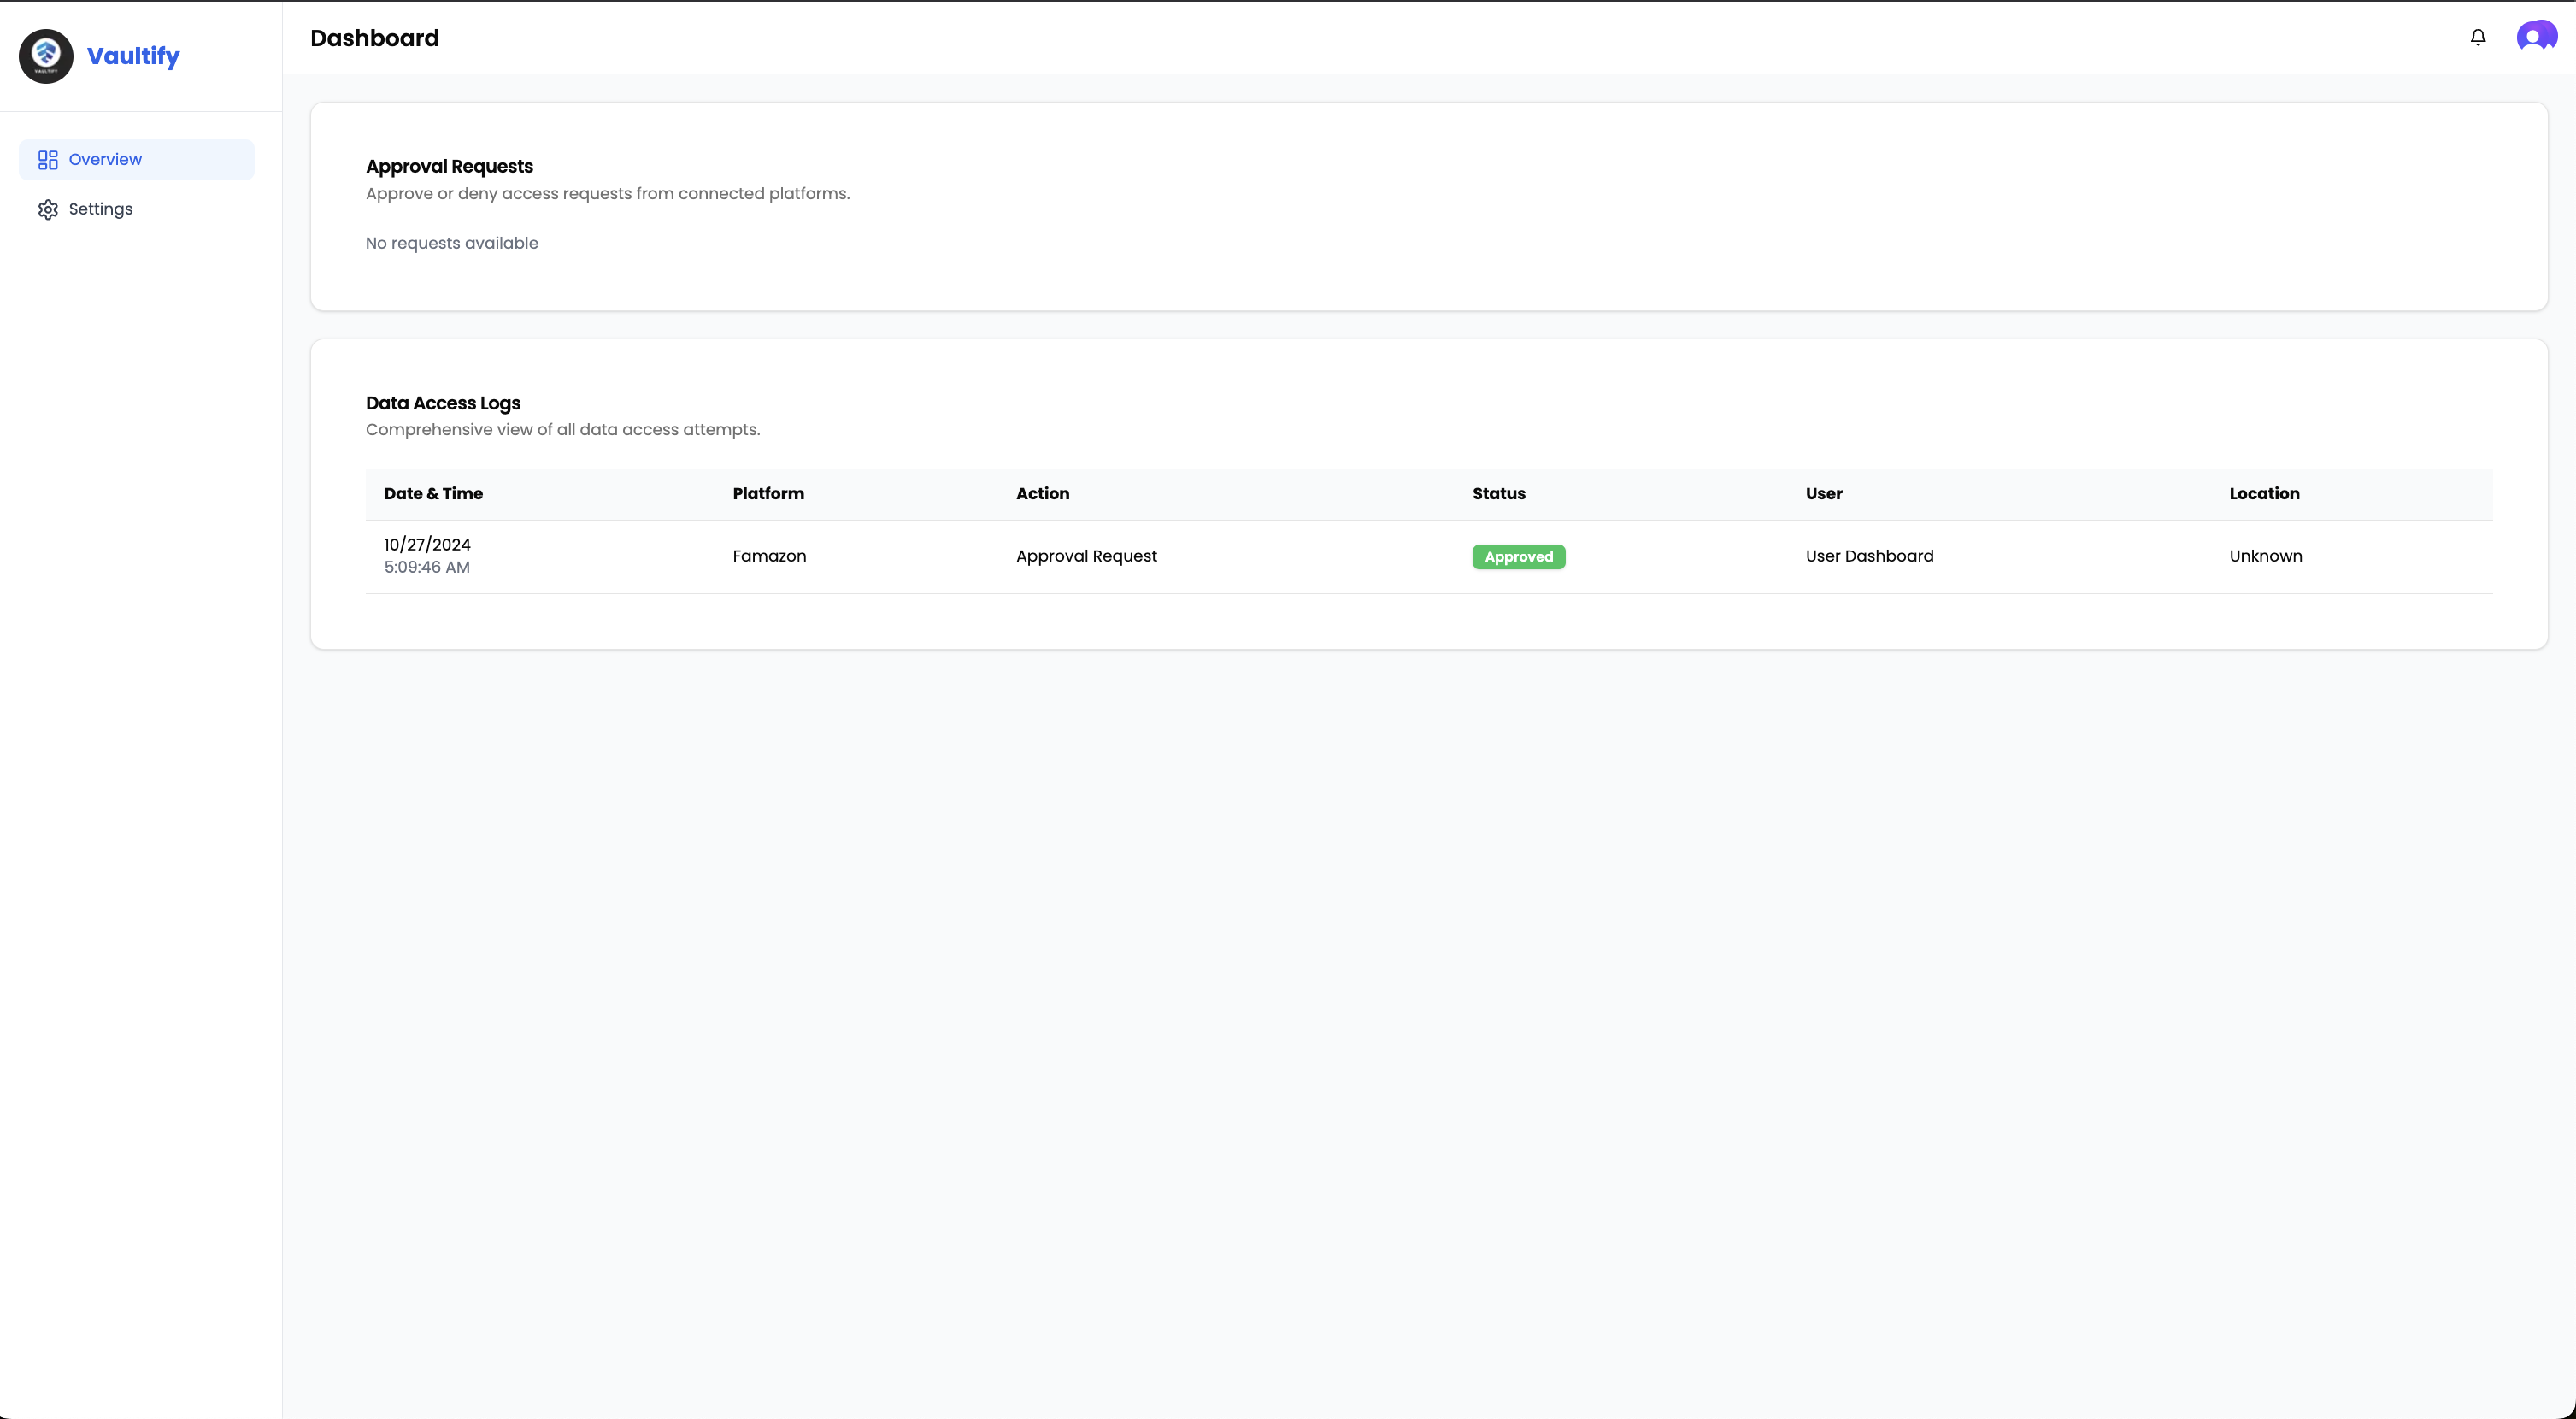Image resolution: width=2576 pixels, height=1419 pixels.
Task: Click the Approval Request action cell
Action: tap(1086, 556)
